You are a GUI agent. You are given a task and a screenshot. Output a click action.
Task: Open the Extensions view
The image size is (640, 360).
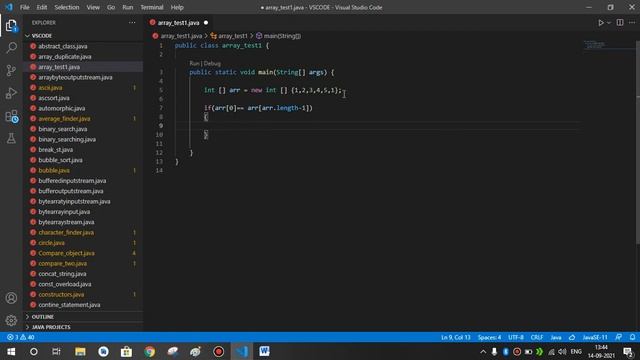click(x=11, y=116)
